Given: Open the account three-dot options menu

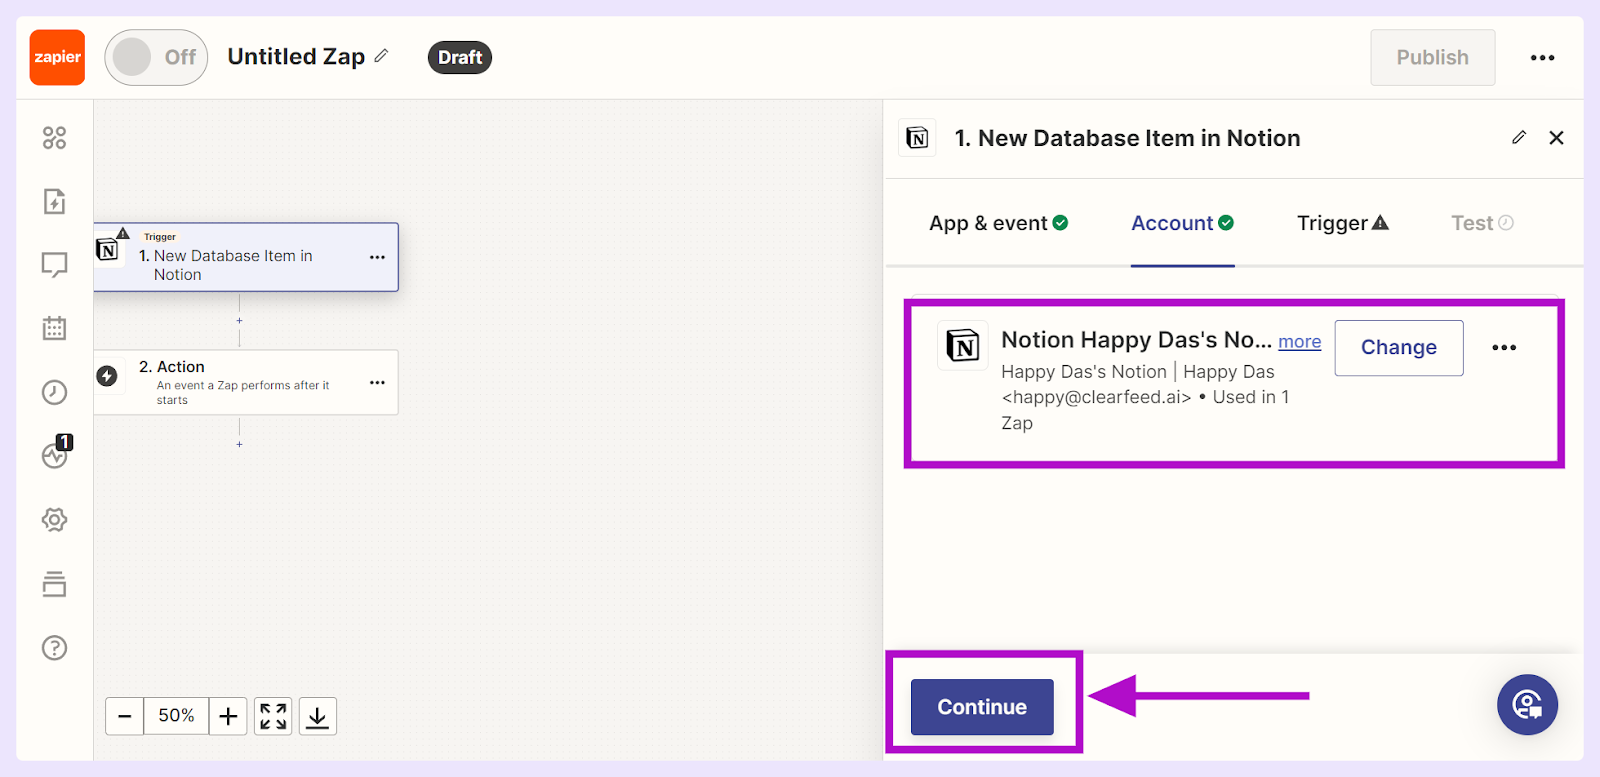Looking at the screenshot, I should [1504, 348].
